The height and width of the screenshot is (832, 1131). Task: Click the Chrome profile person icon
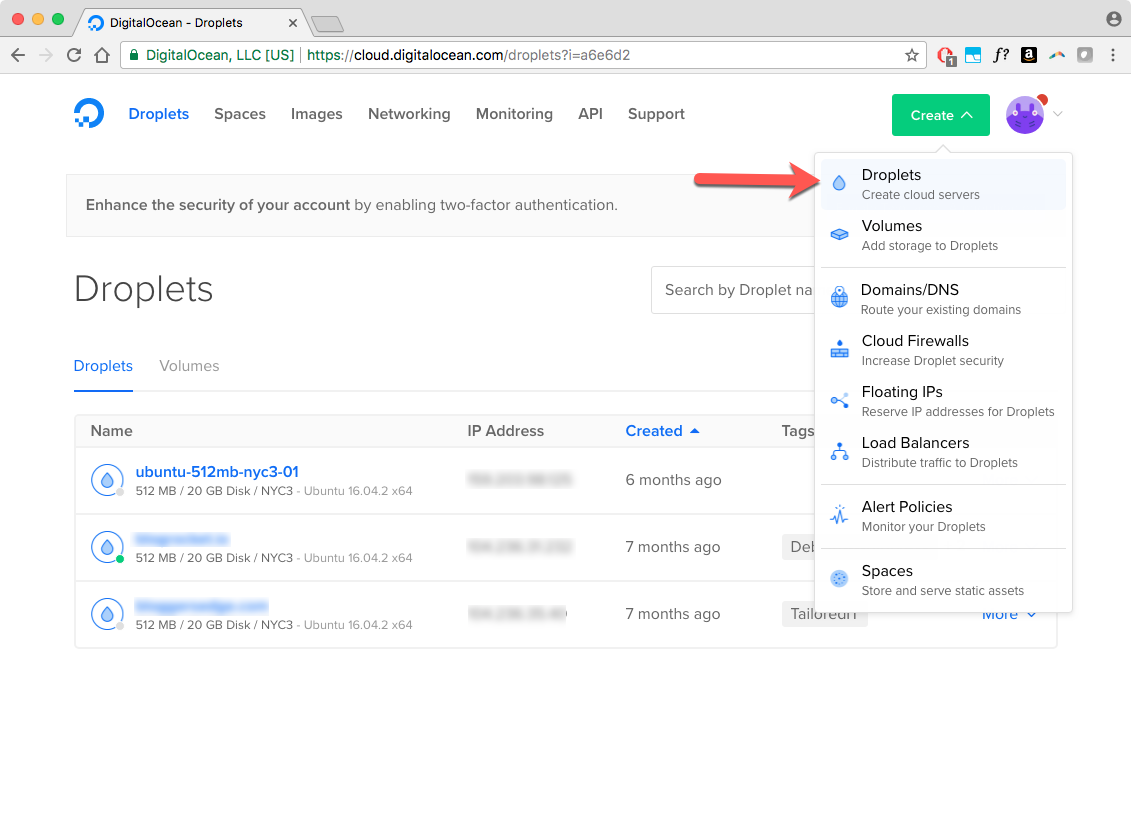tap(1114, 19)
